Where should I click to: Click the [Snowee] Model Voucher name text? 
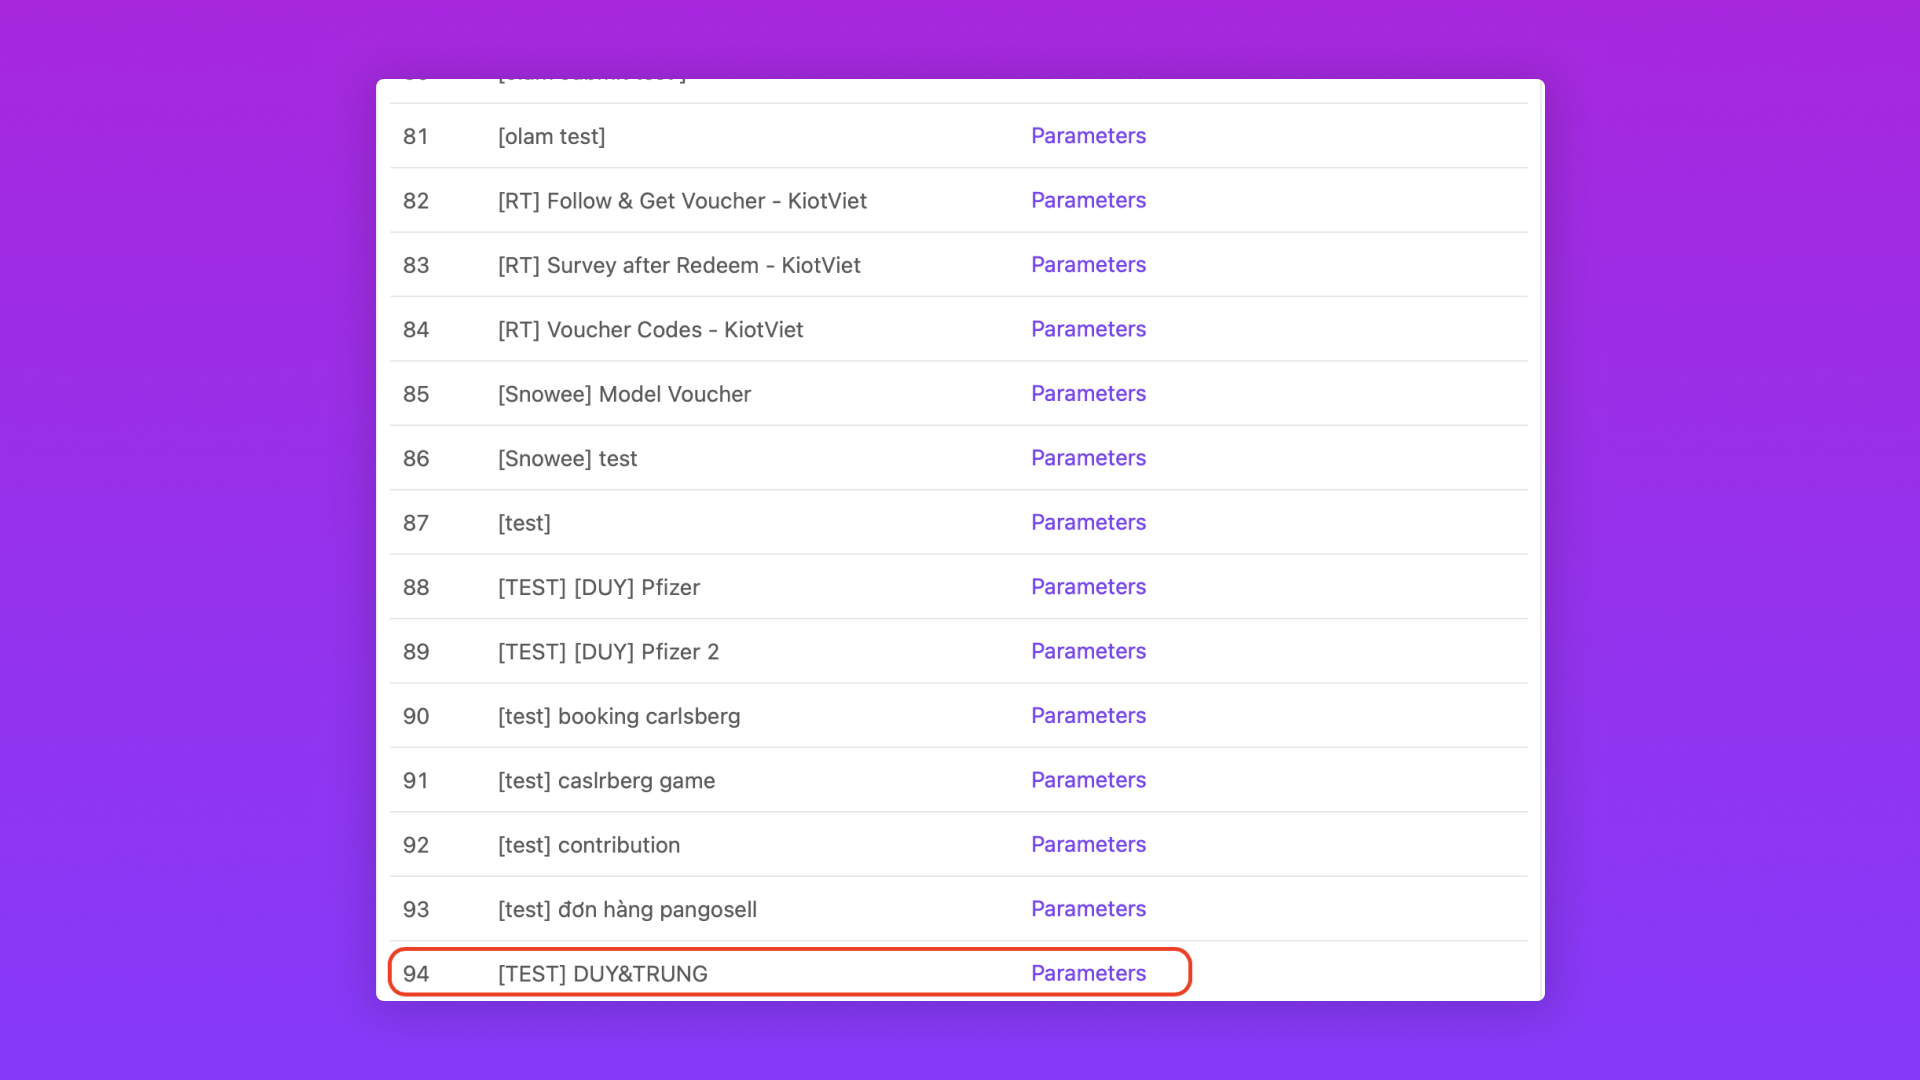point(624,394)
